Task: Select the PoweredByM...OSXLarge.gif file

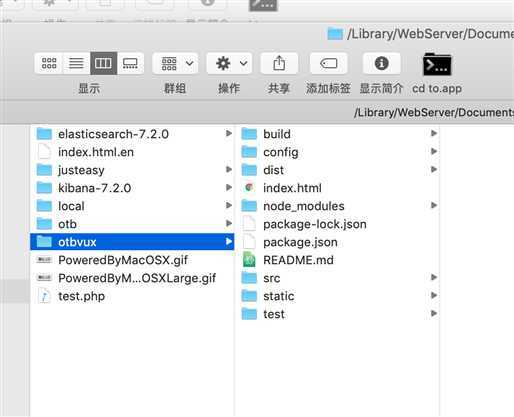Action: [x=133, y=278]
